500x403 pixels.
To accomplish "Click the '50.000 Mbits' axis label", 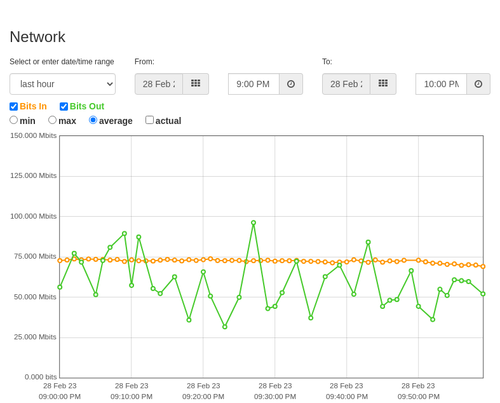I will tap(35, 297).
